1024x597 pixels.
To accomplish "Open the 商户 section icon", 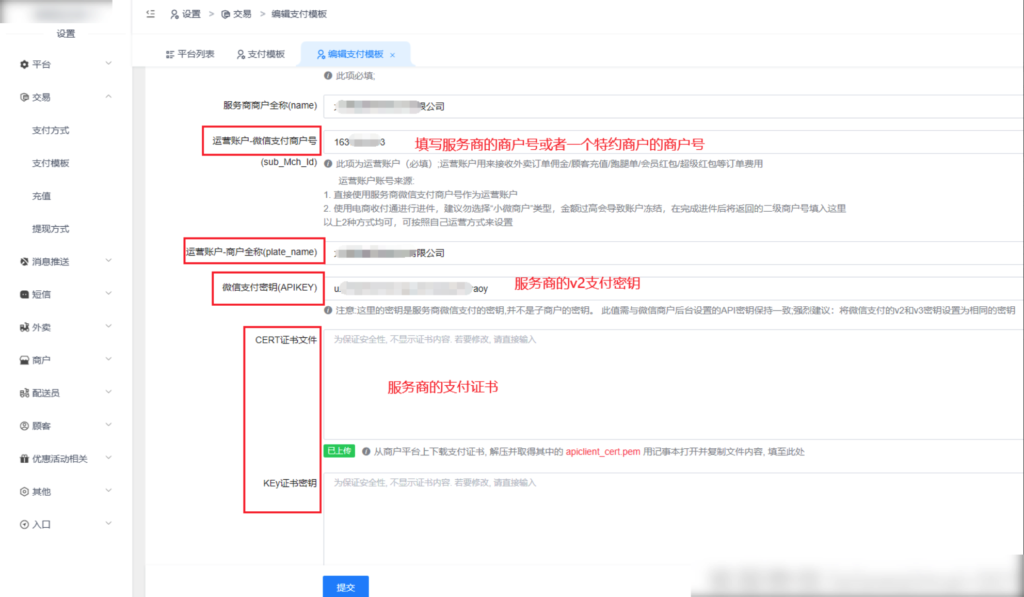I will click(22, 359).
